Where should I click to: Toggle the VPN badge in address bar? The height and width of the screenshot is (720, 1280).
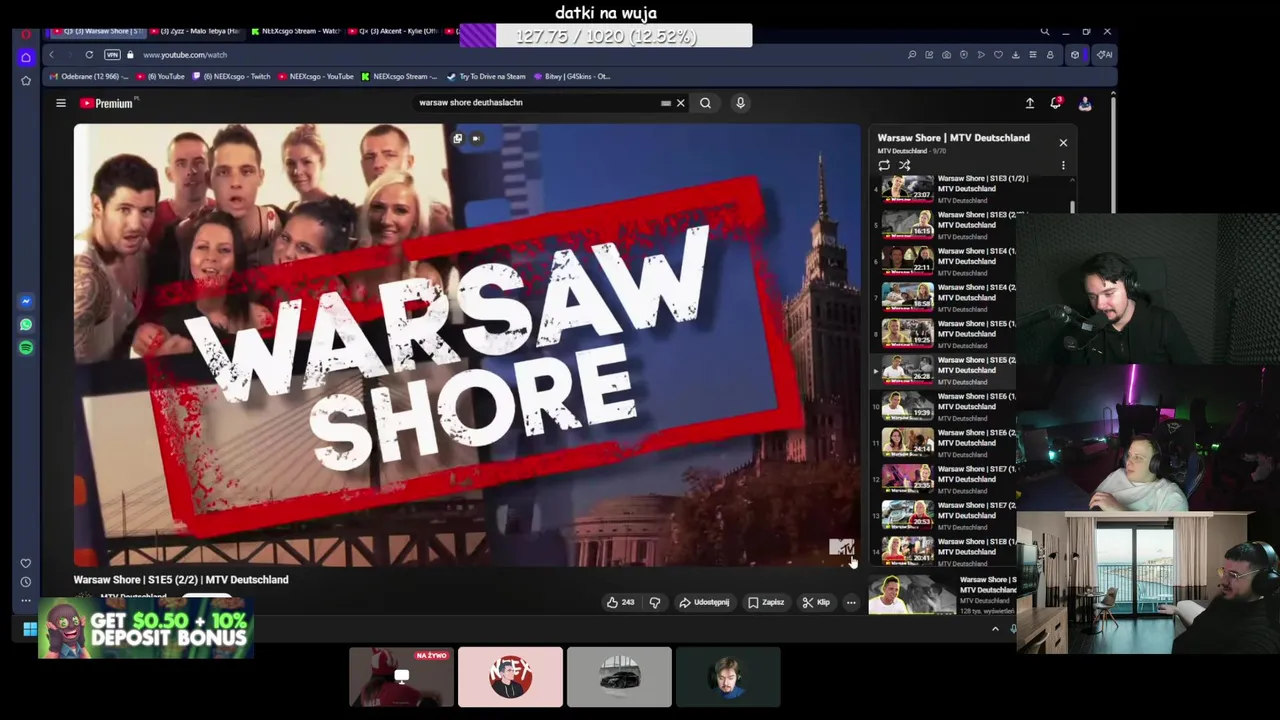[112, 55]
